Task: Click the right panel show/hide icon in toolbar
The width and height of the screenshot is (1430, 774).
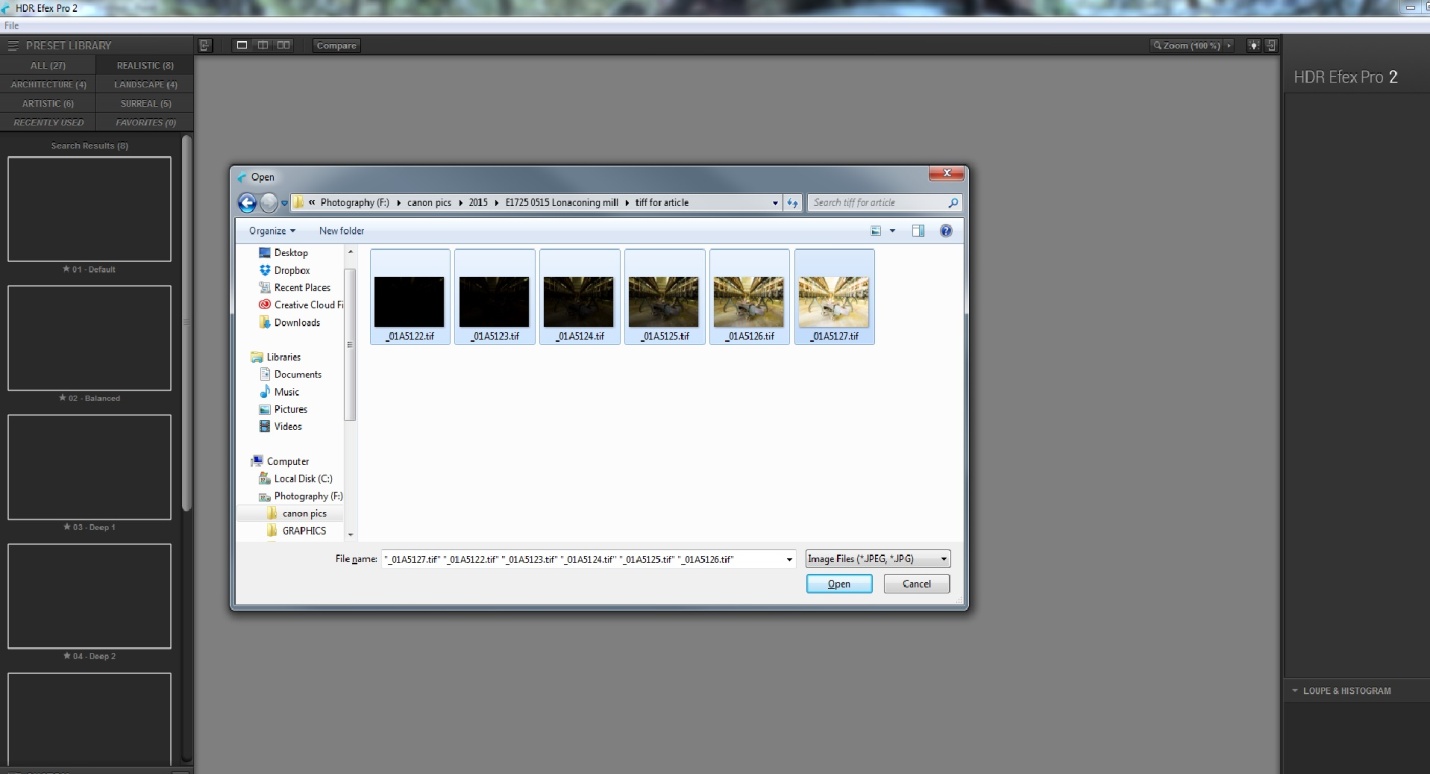Action: point(1271,46)
